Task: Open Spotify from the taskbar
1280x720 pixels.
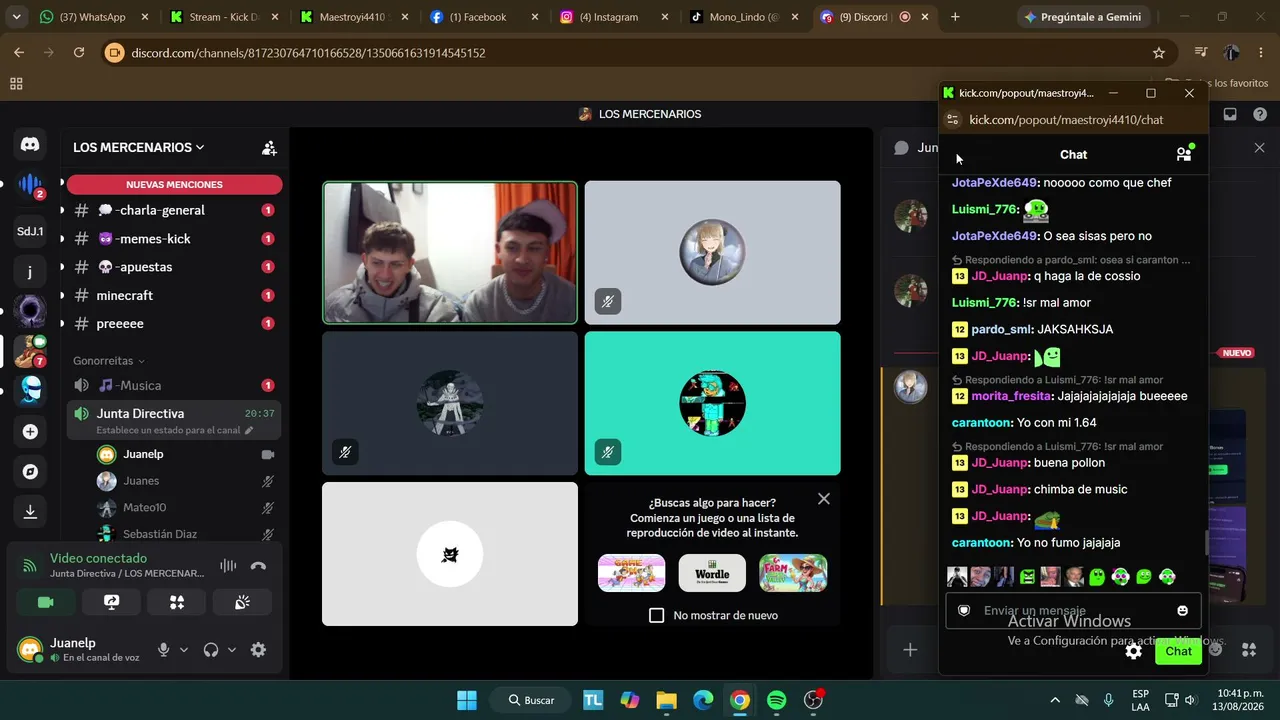Action: (777, 700)
